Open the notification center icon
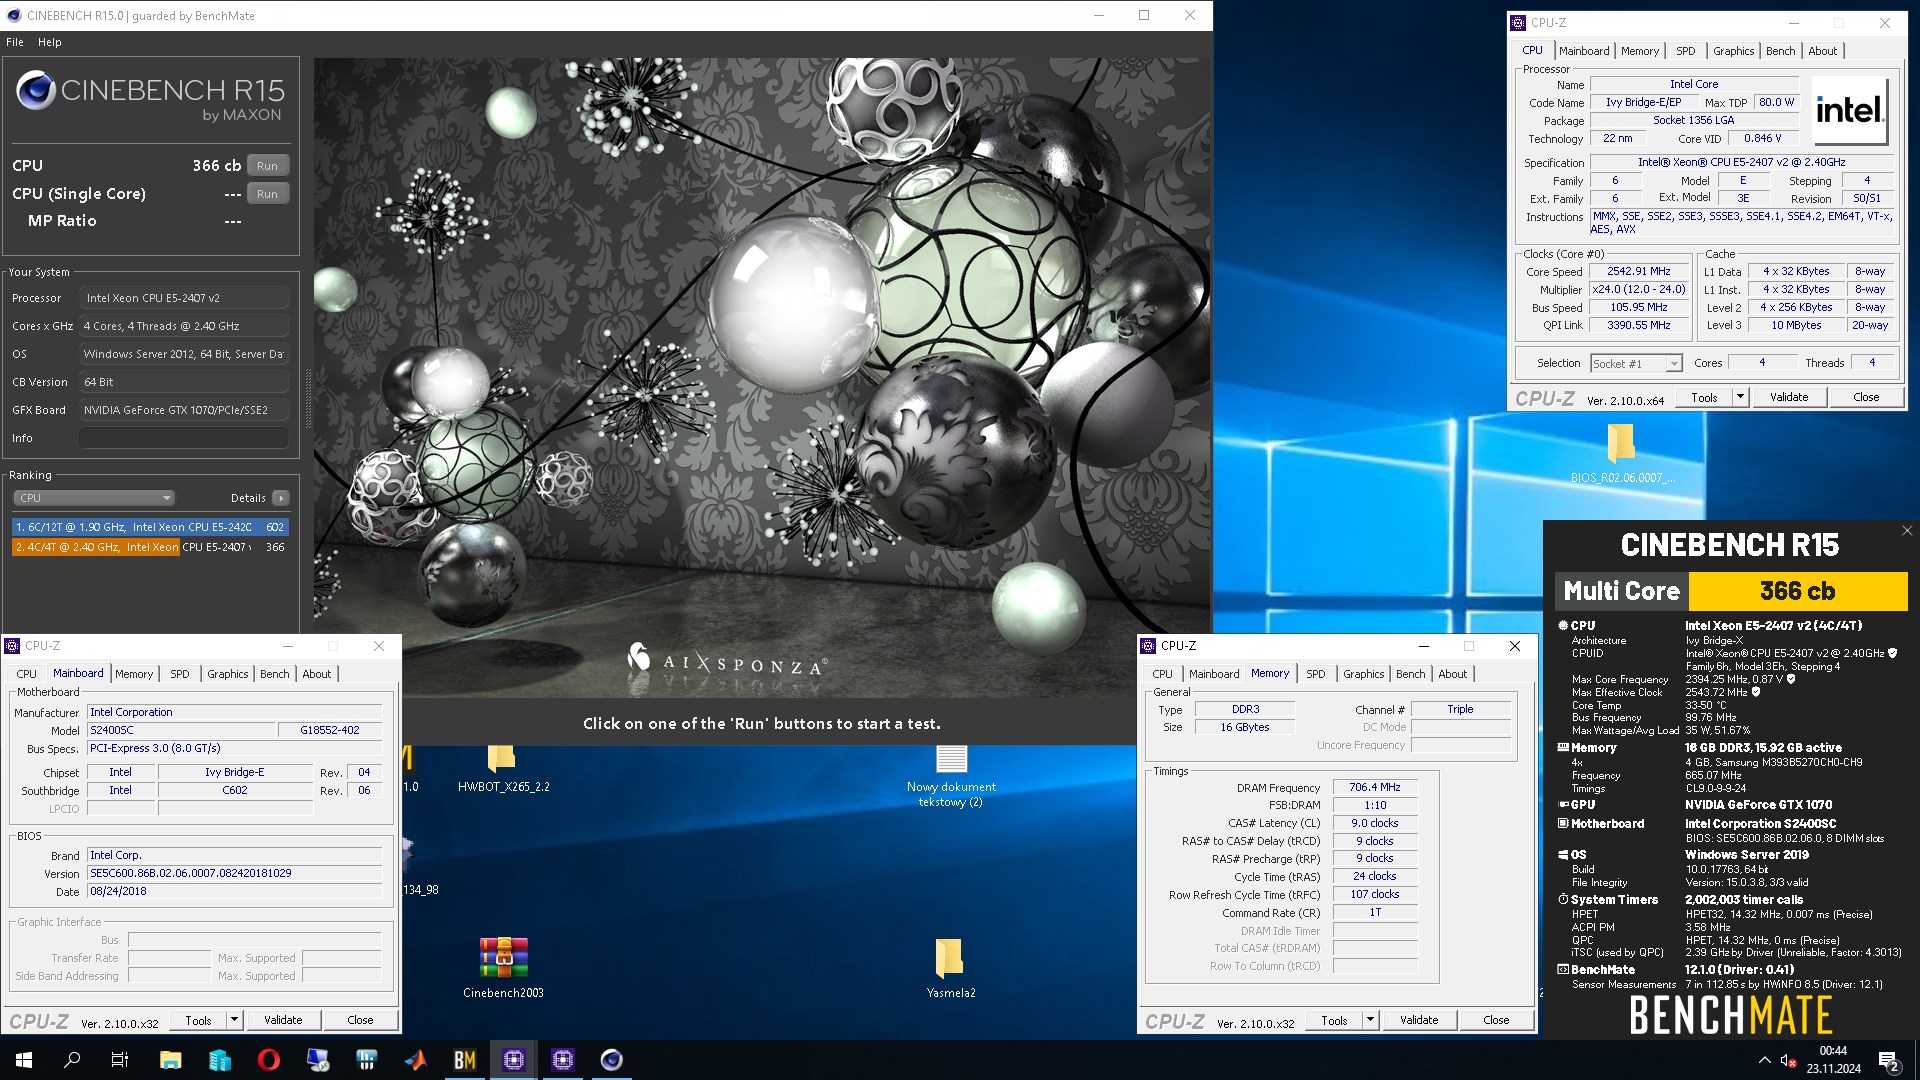1920x1080 pixels. coord(1888,1060)
